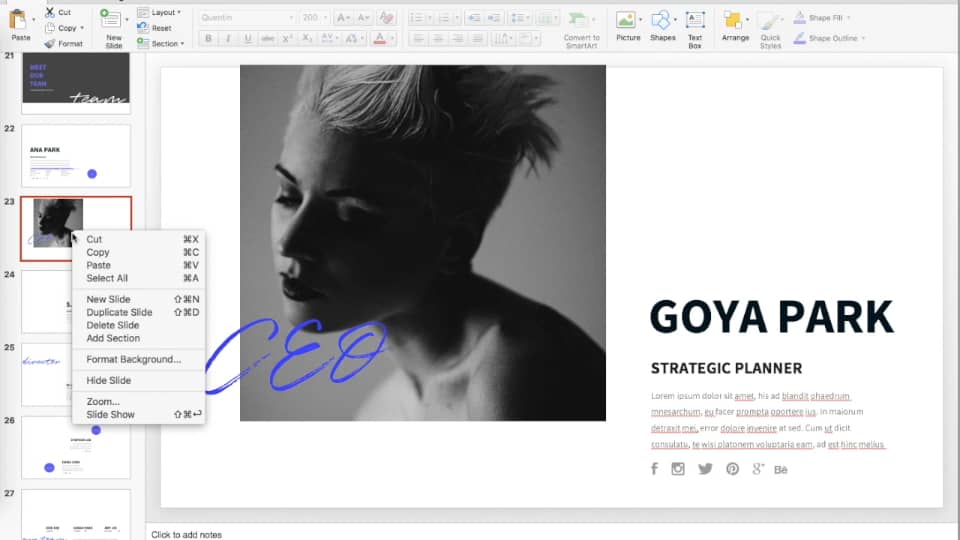Click the Copy icon in ribbon
Image resolution: width=960 pixels, height=540 pixels.
pos(50,28)
